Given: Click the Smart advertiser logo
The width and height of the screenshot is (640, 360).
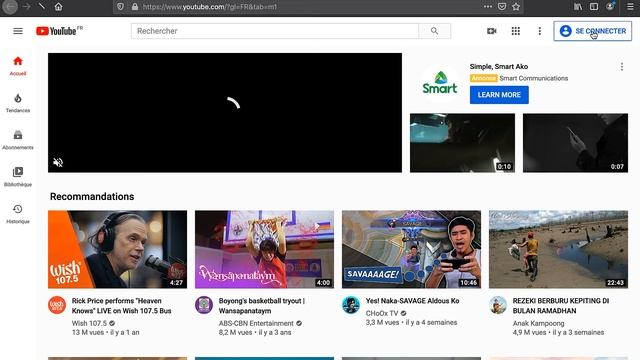Looking at the screenshot, I should [x=440, y=82].
